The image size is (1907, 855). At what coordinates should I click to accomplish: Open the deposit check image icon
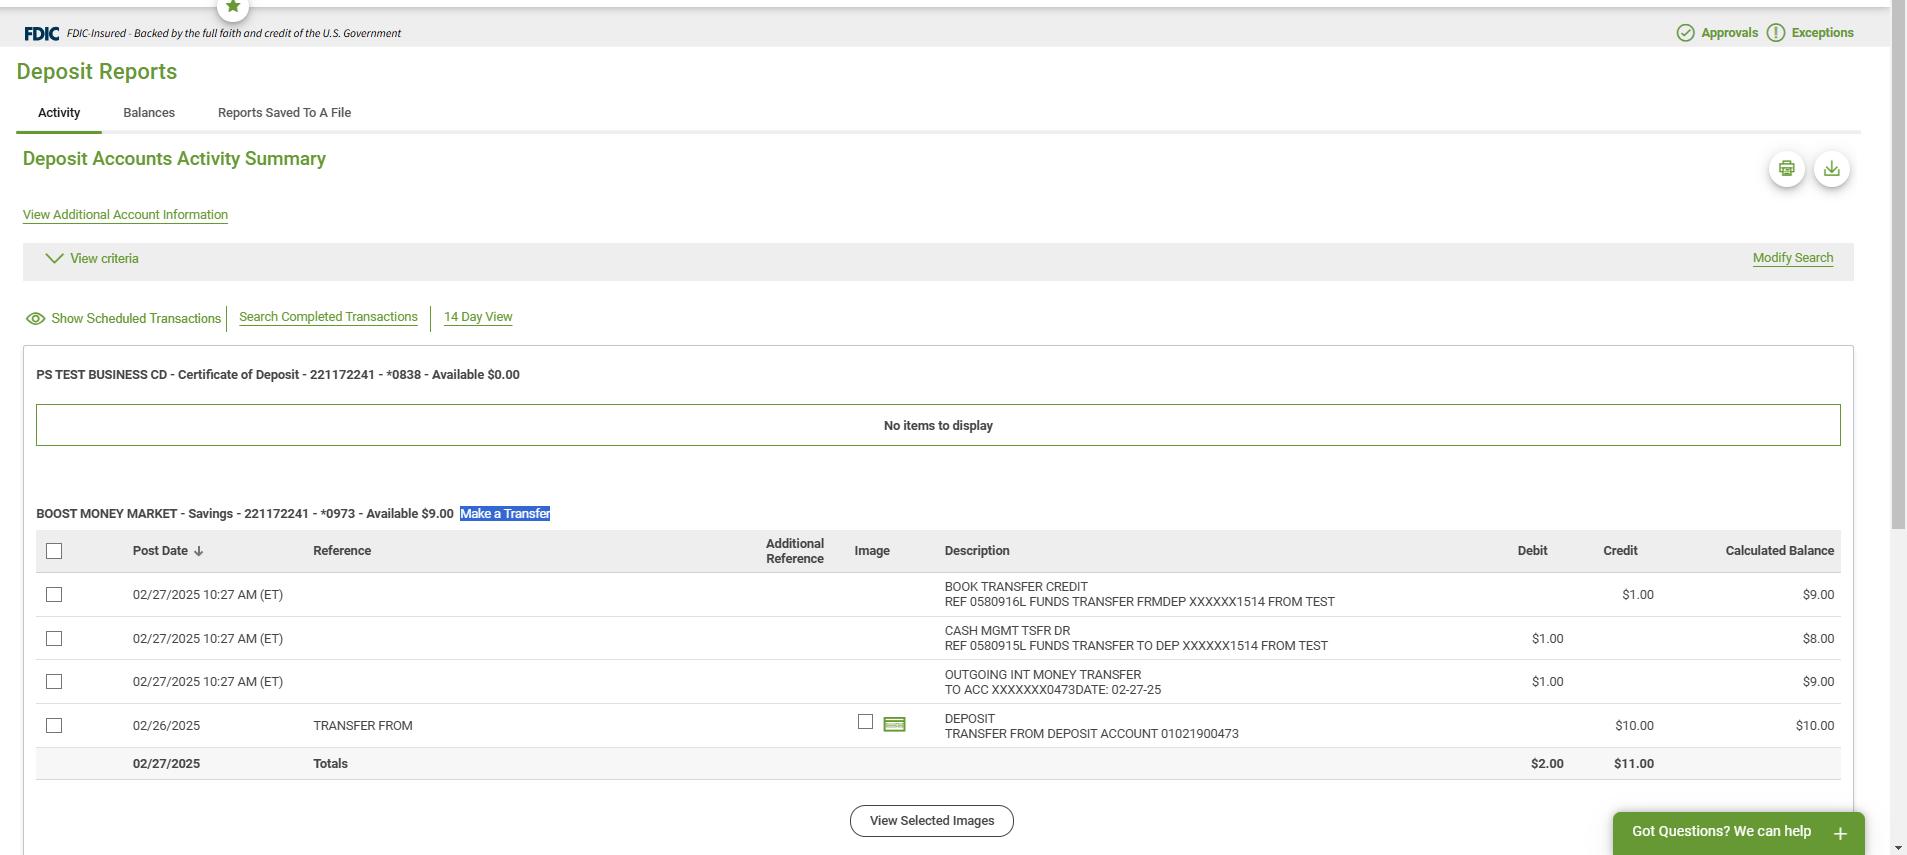pyautogui.click(x=894, y=725)
